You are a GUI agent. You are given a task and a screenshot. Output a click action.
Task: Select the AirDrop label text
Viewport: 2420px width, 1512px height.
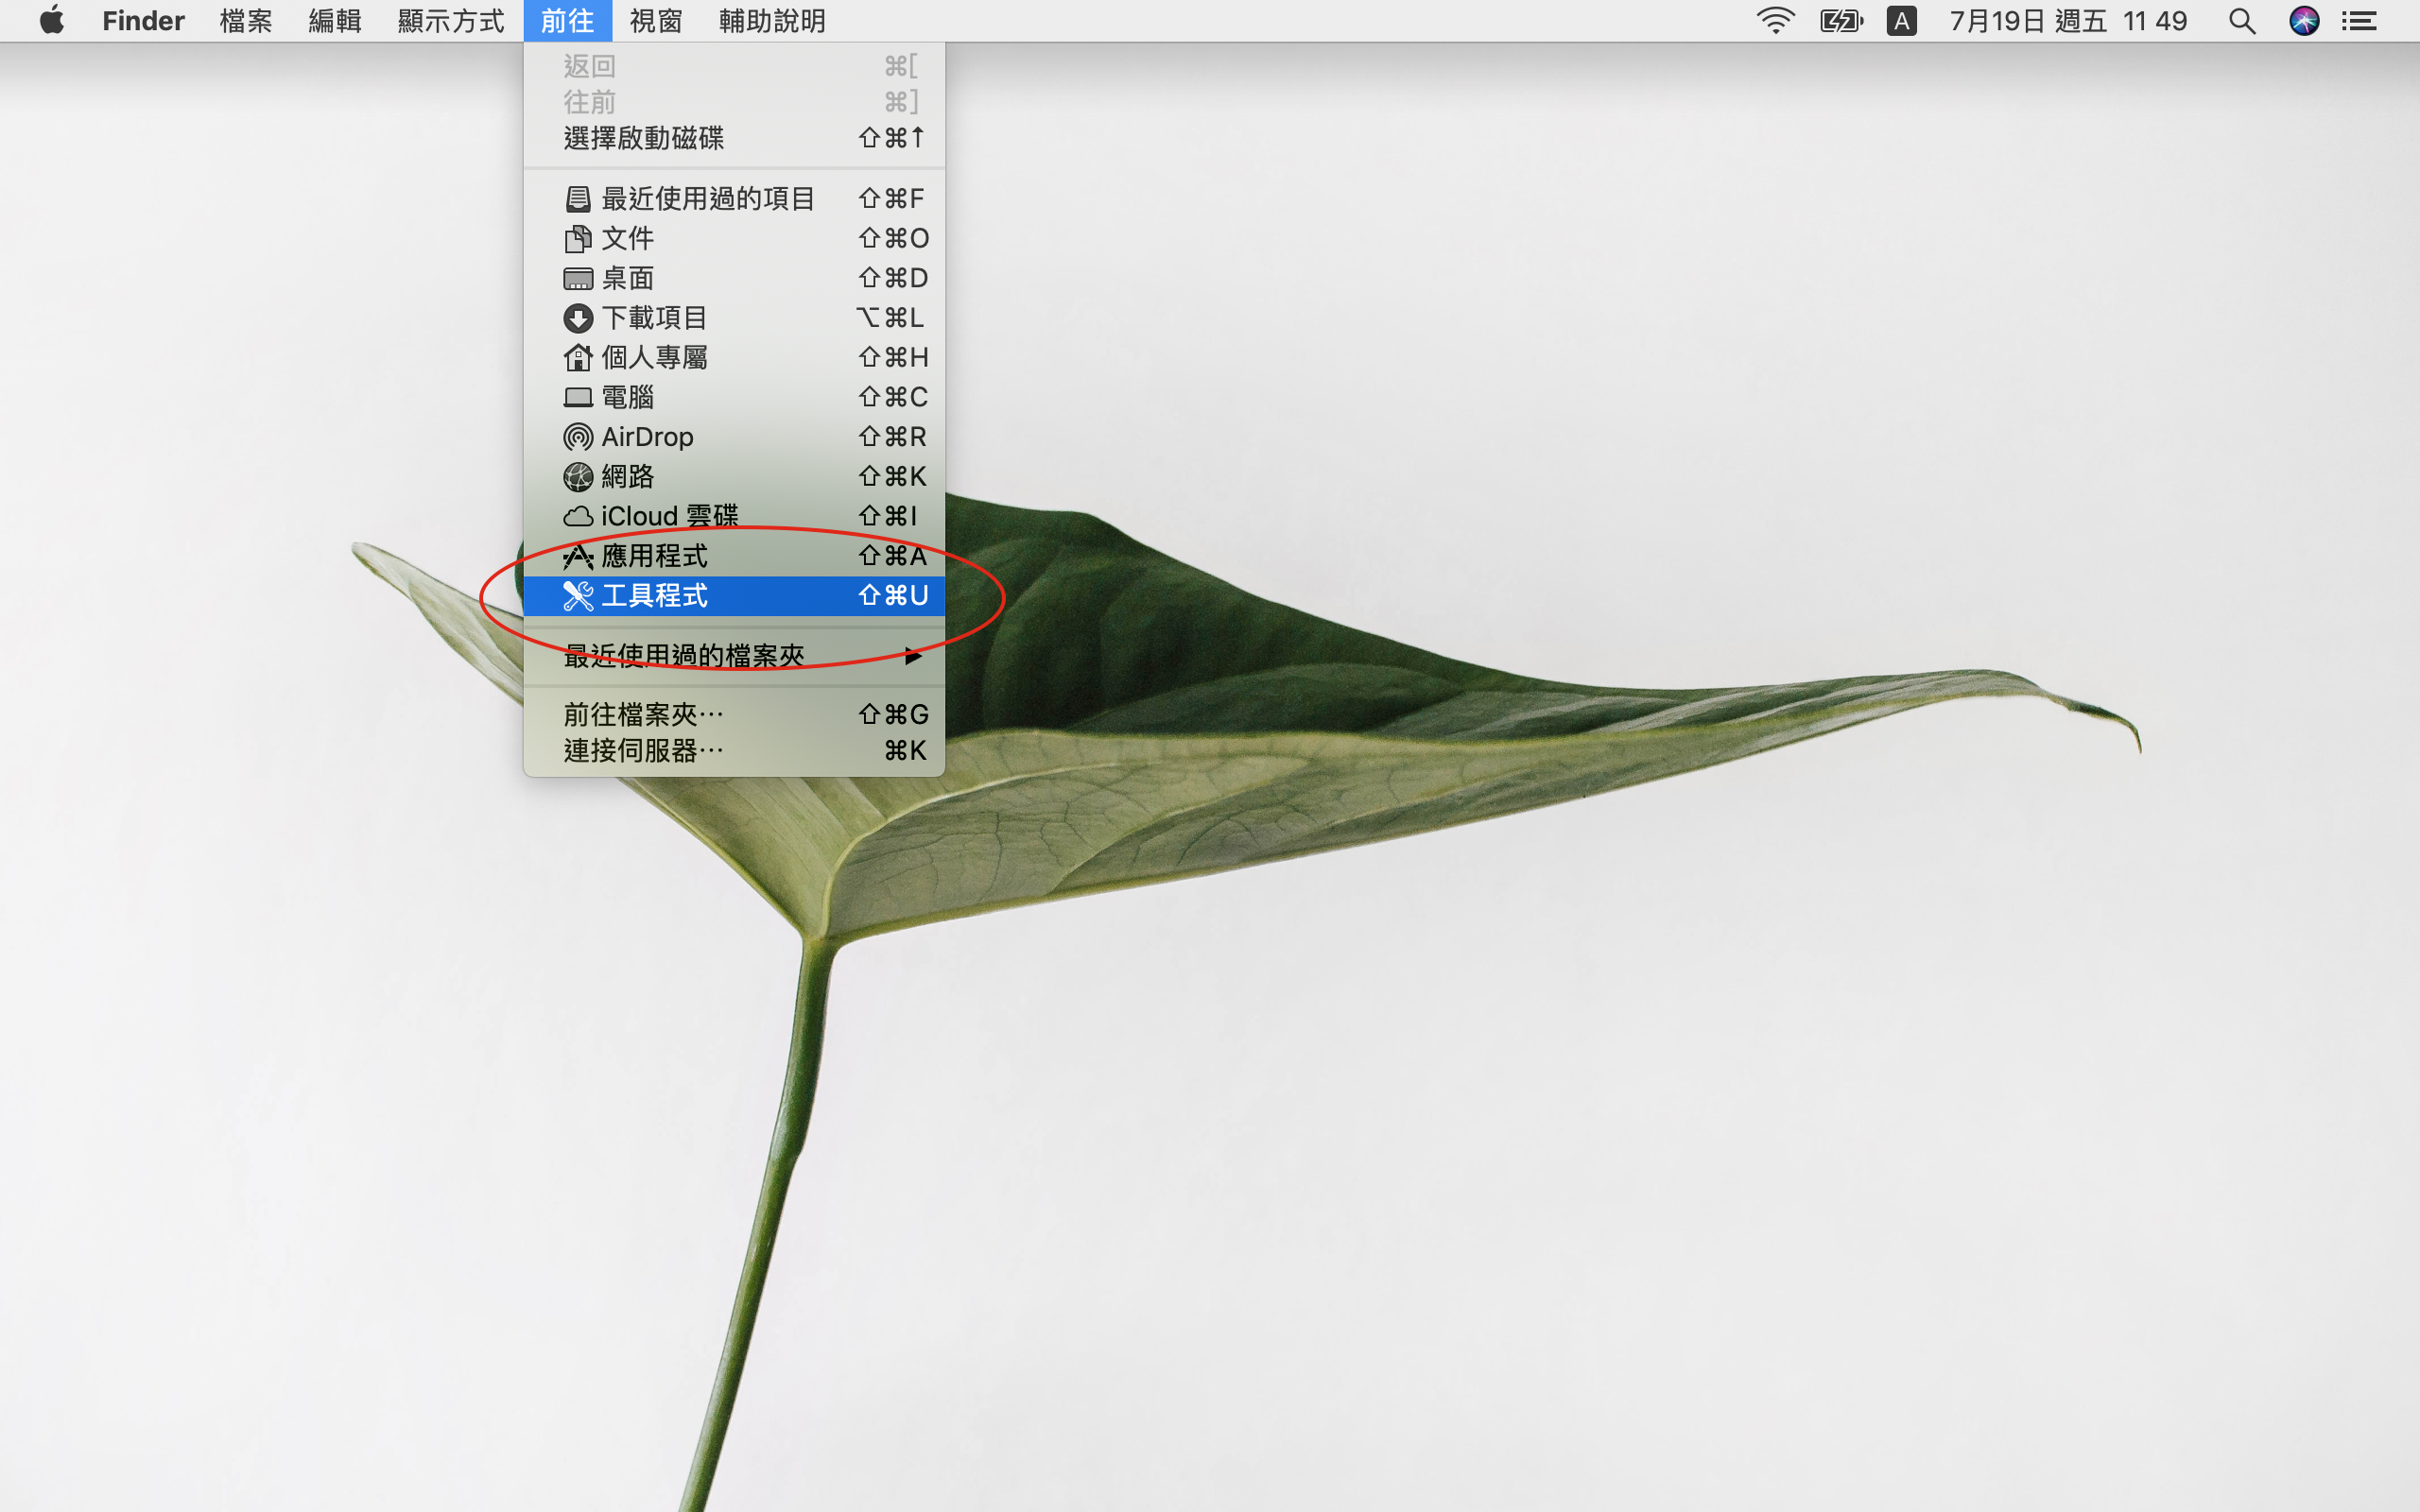coord(647,437)
